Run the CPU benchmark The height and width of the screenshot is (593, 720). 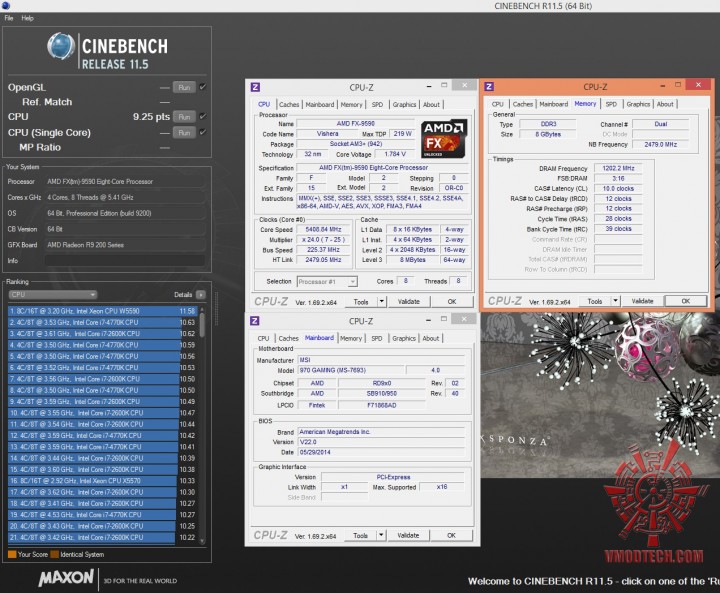[184, 117]
